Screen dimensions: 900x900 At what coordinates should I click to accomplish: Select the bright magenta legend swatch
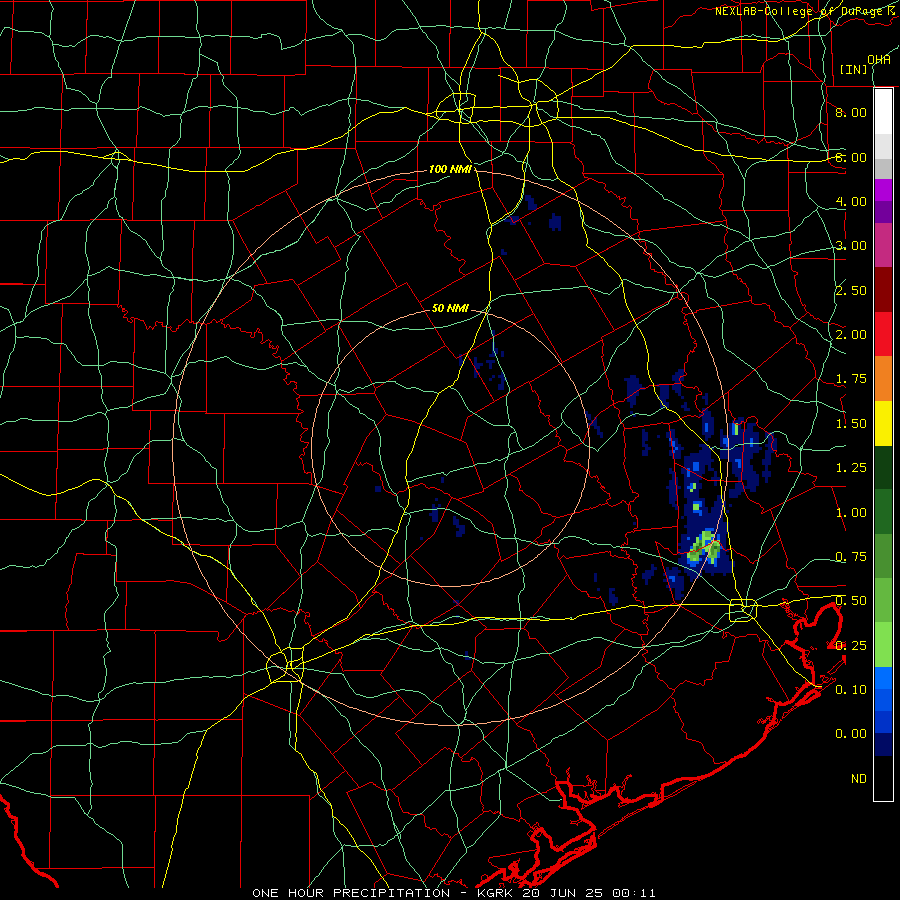tap(883, 190)
